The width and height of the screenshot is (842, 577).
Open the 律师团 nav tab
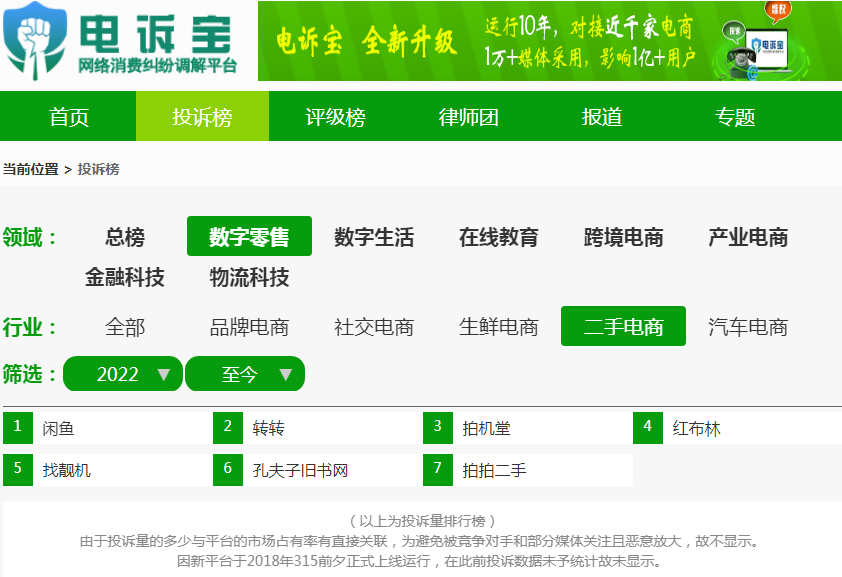pyautogui.click(x=469, y=116)
